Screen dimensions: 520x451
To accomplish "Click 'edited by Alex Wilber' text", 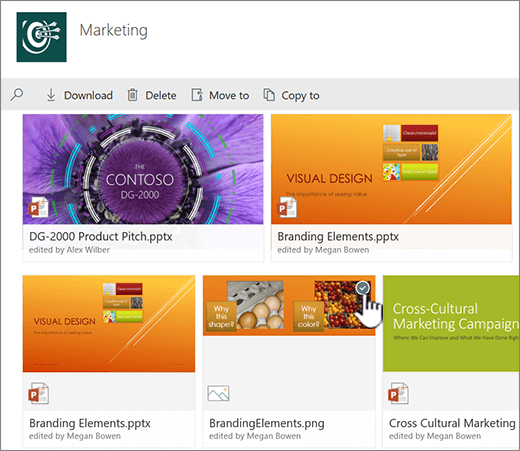I will tap(69, 250).
